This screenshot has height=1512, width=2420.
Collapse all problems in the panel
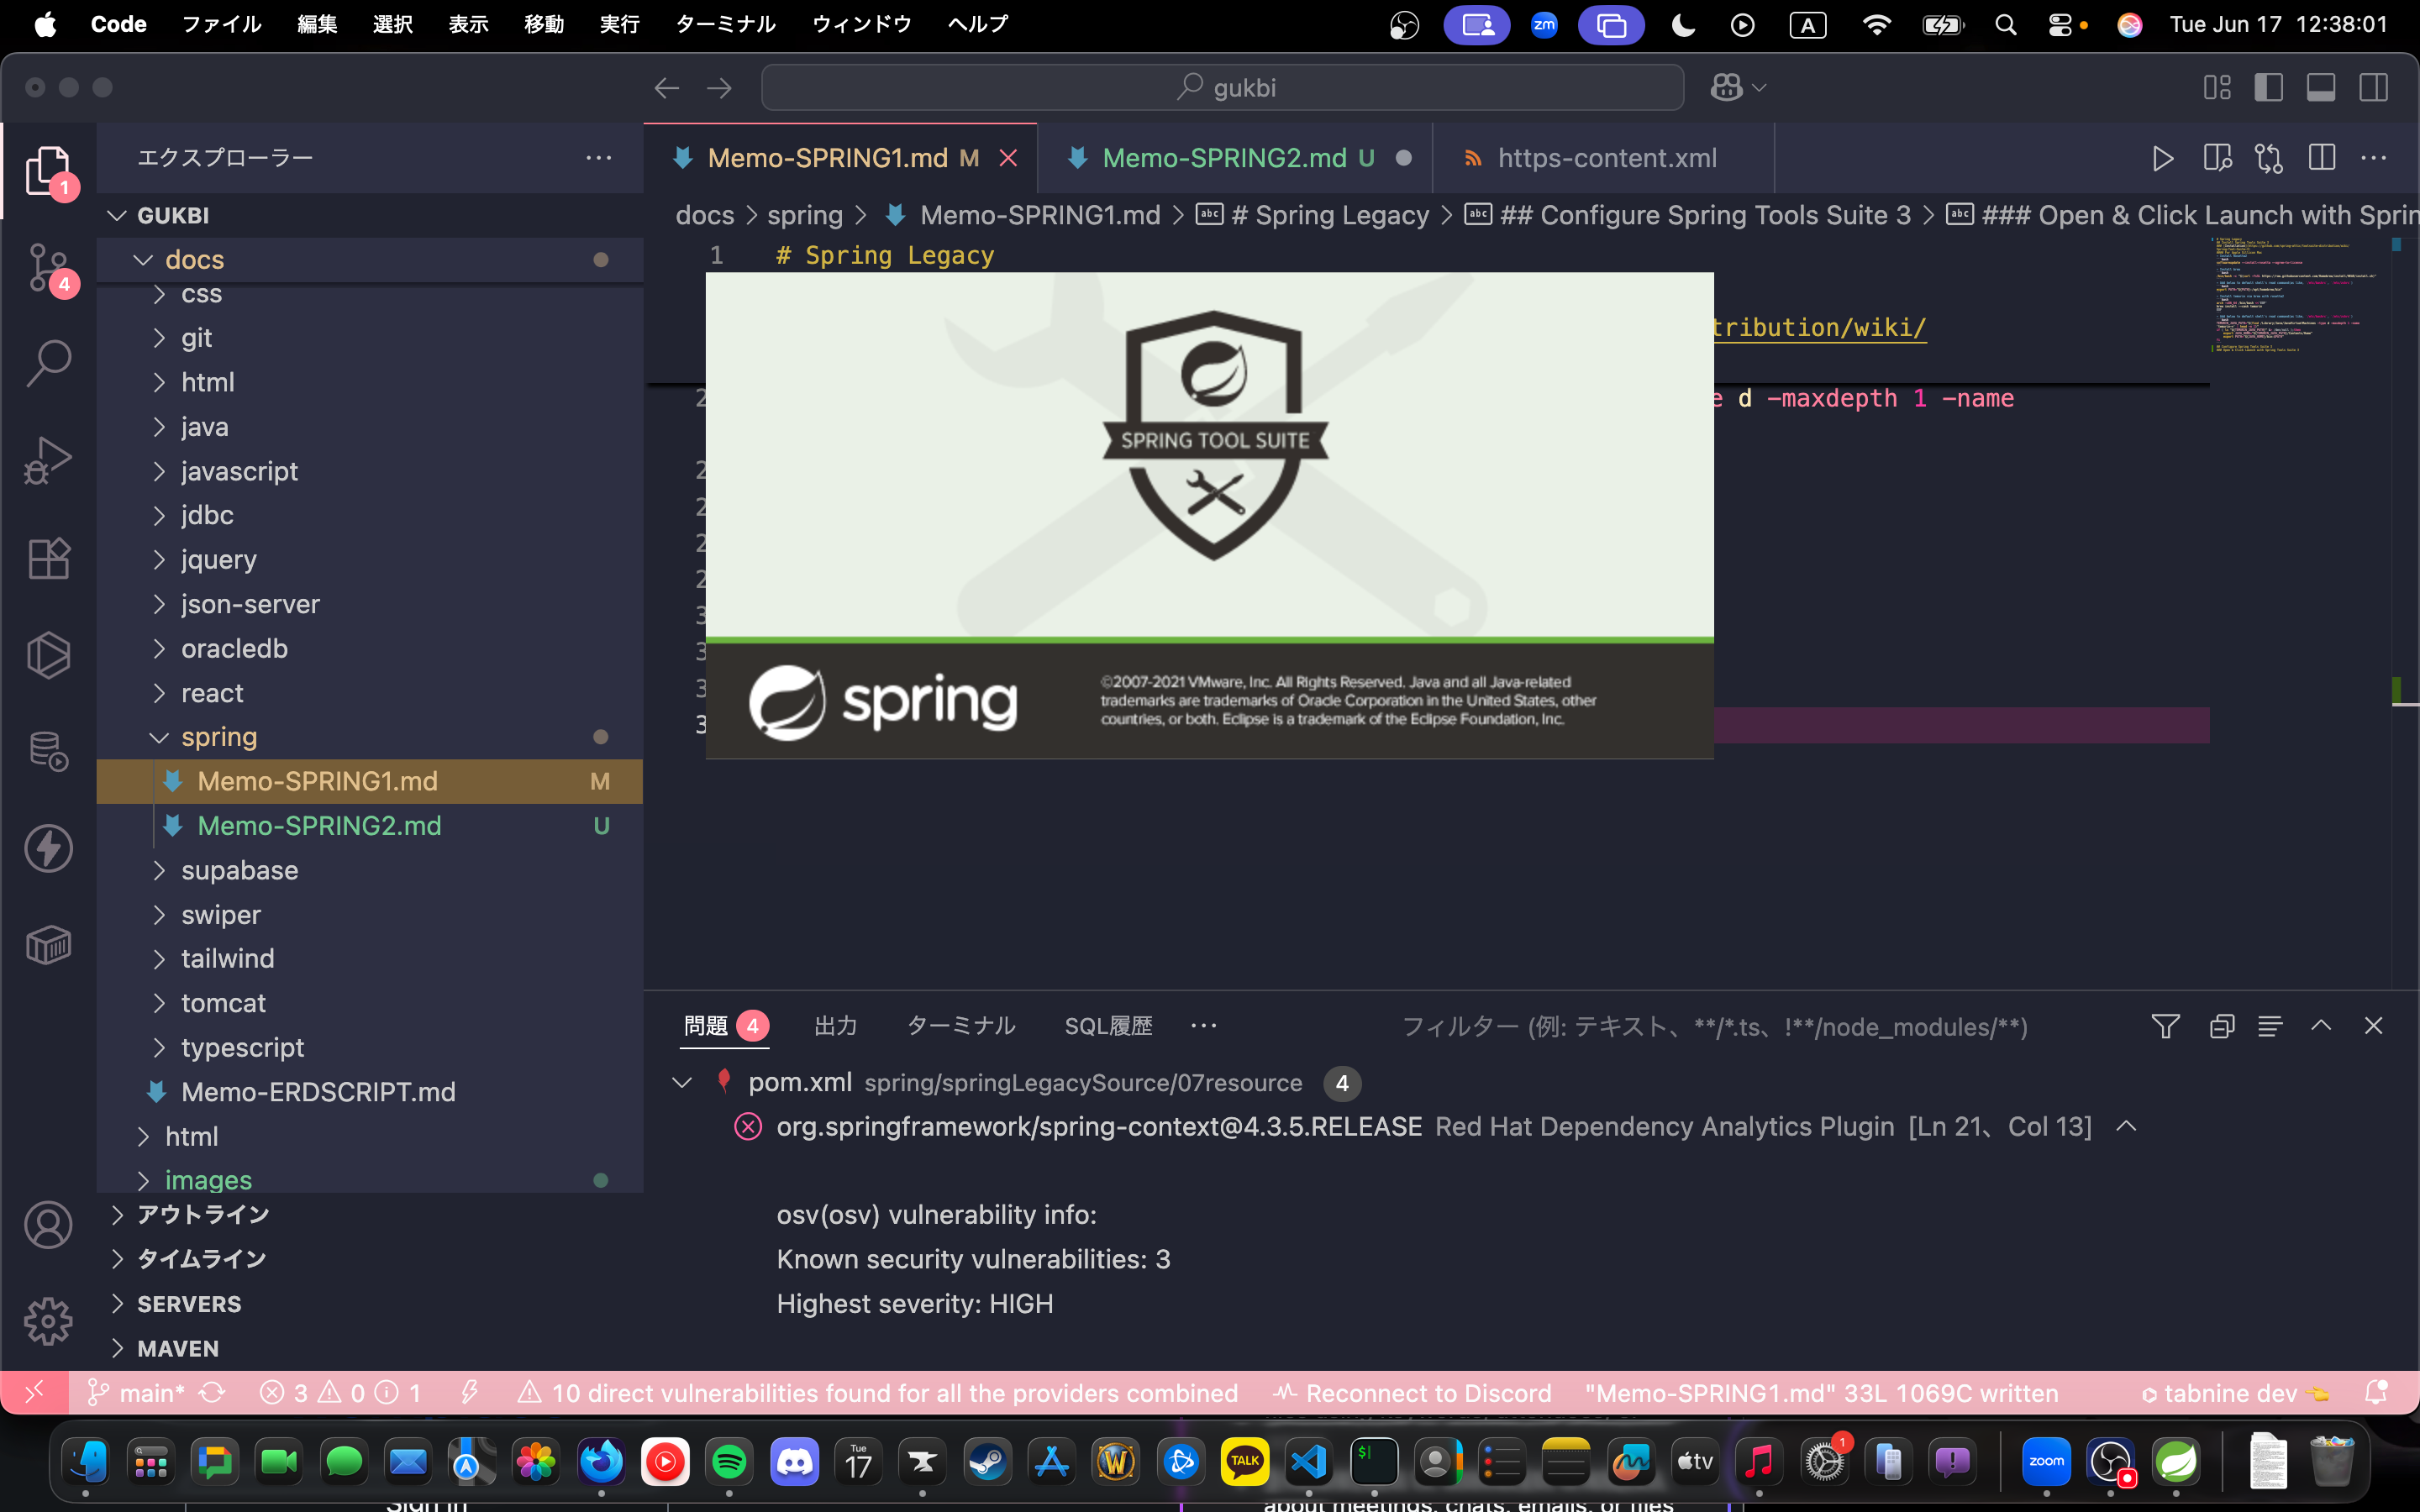click(2221, 1026)
